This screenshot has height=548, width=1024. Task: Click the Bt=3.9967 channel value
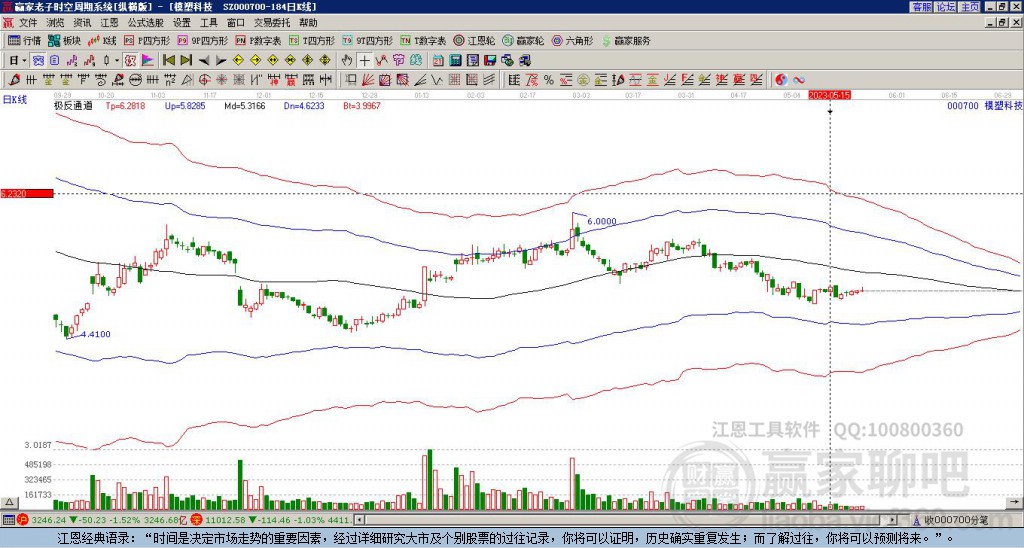tap(362, 105)
